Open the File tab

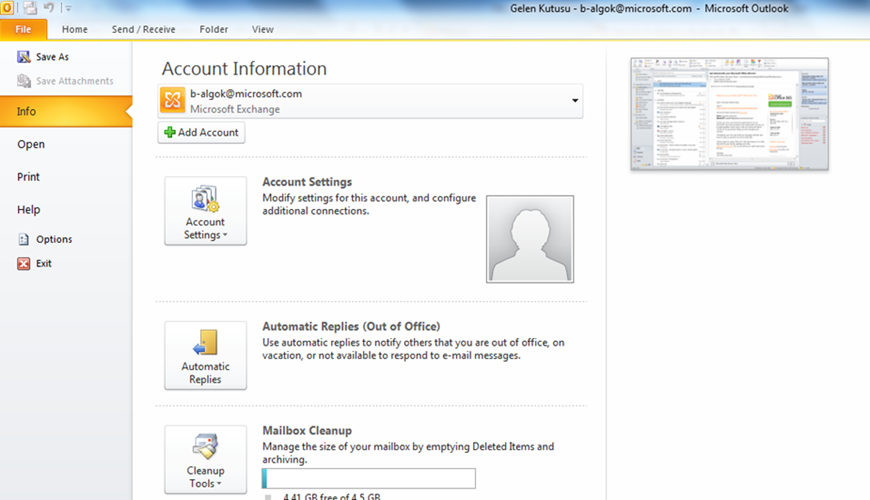(x=23, y=29)
